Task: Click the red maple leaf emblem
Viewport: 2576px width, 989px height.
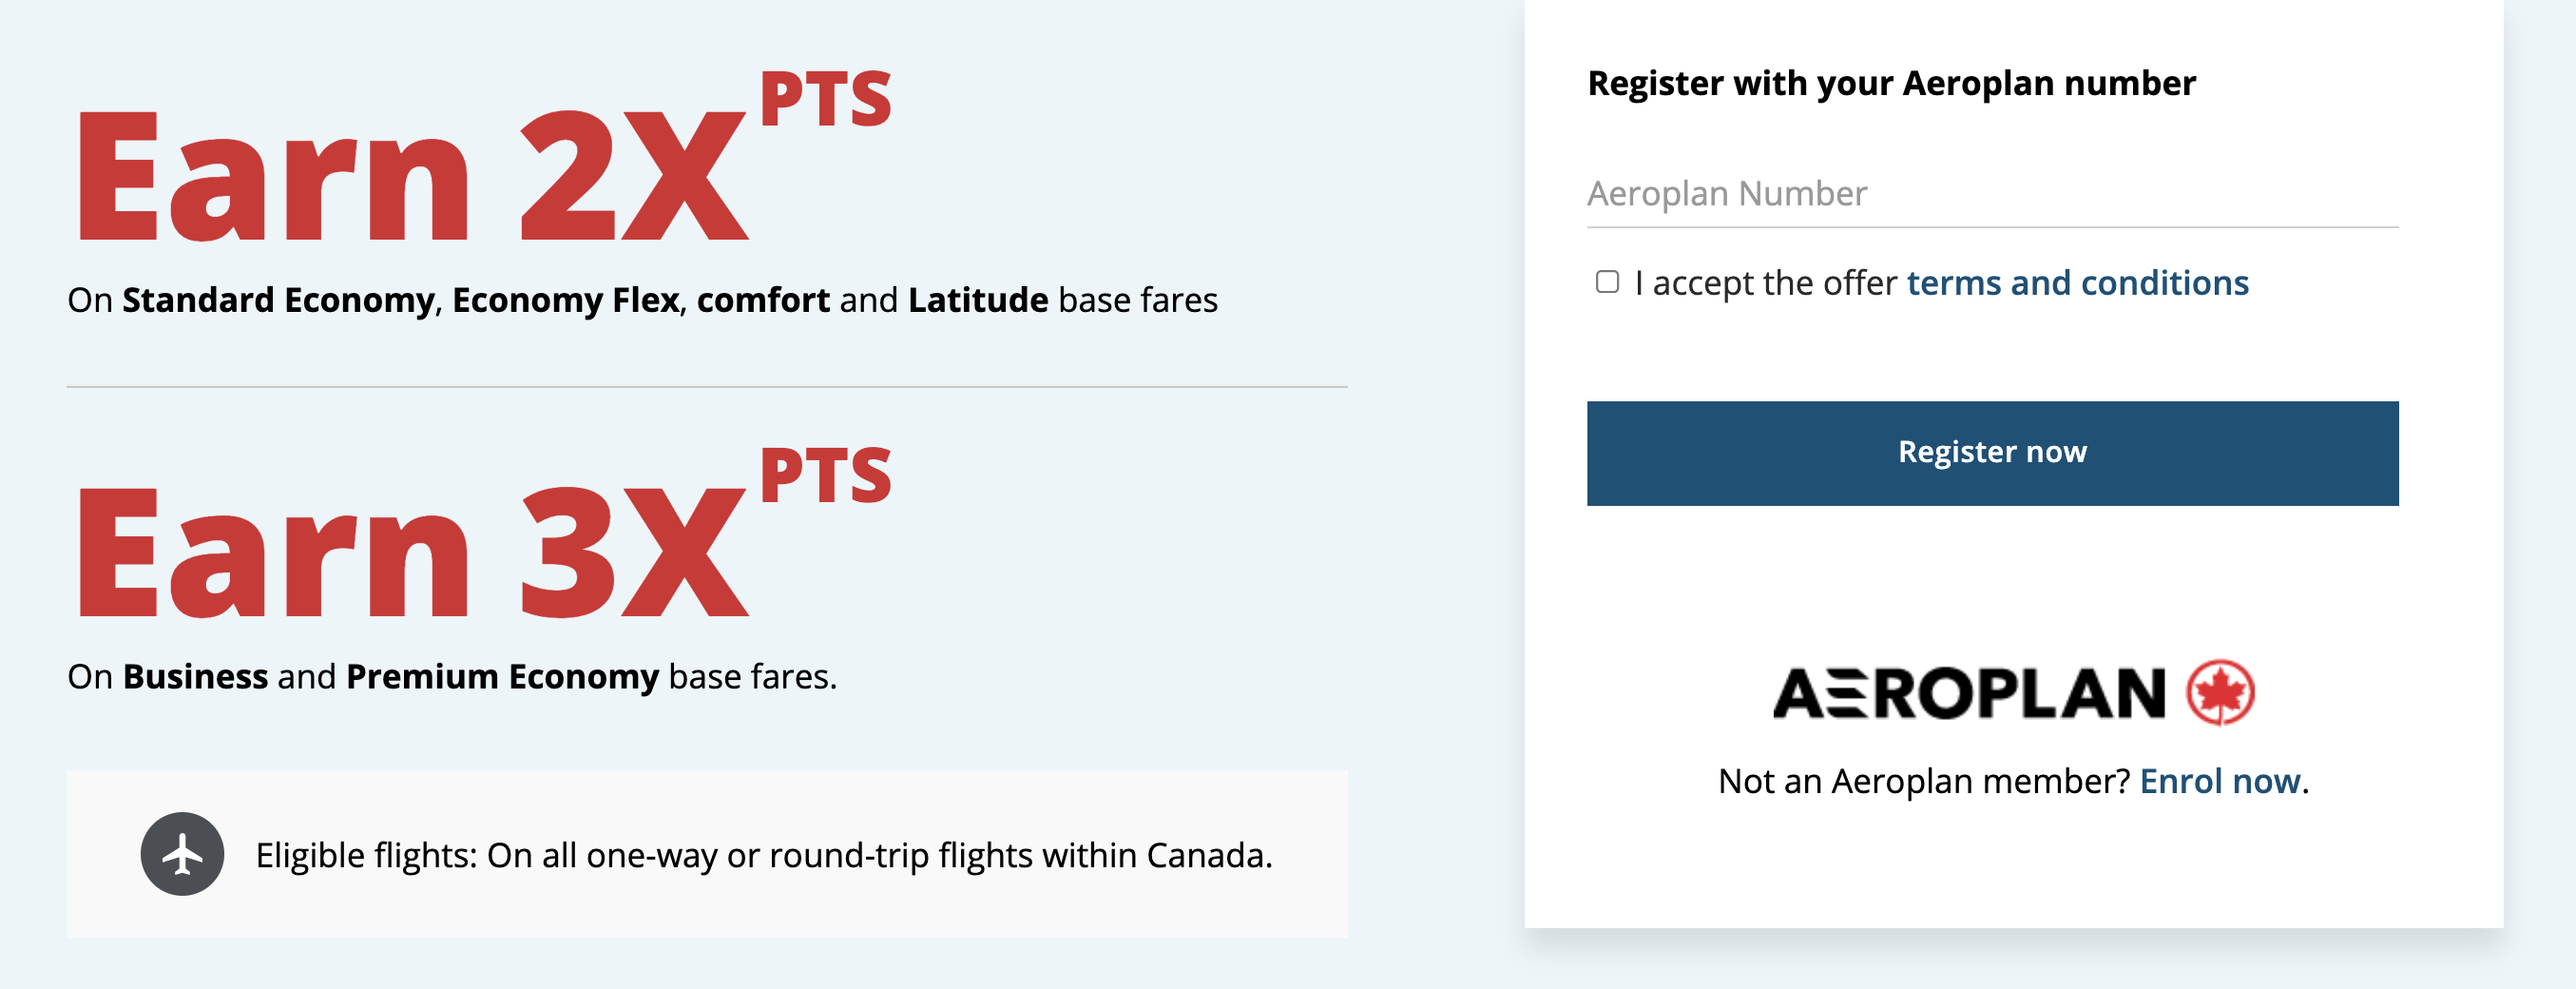Action: [2220, 692]
